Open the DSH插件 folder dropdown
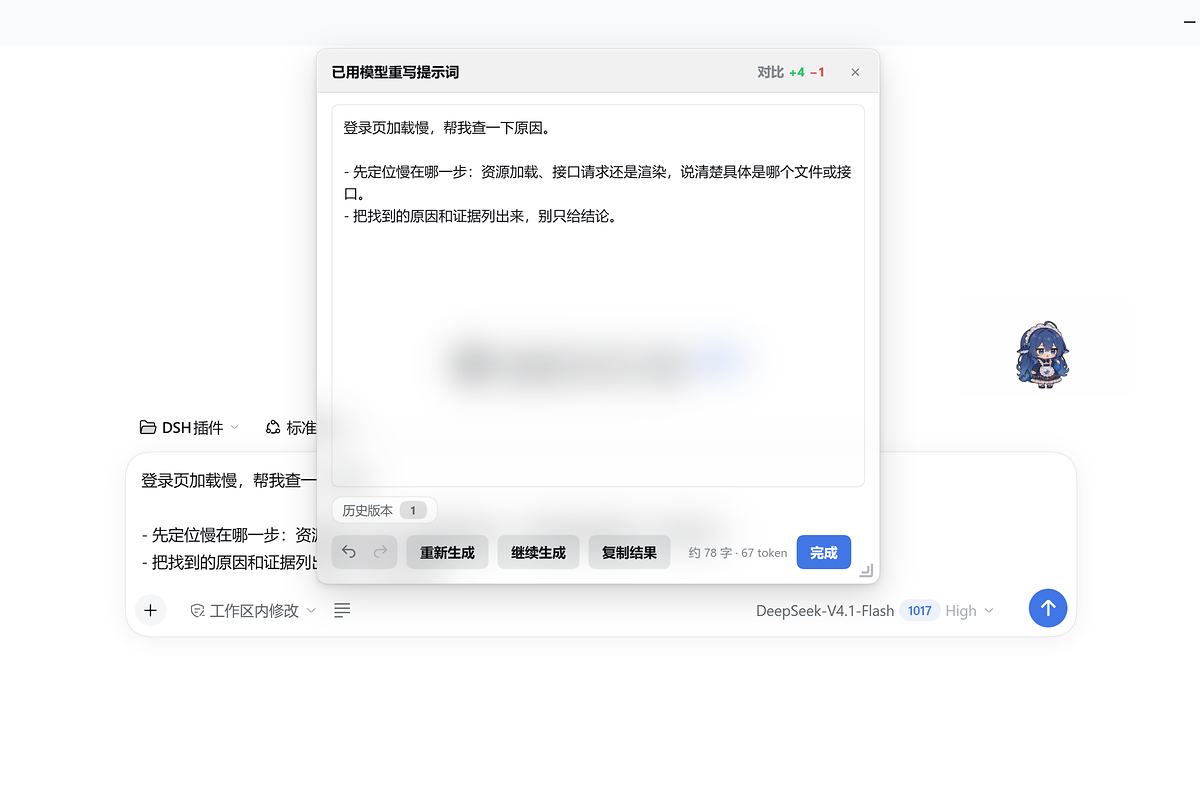Screen dimensions: 1200x800 [189, 428]
